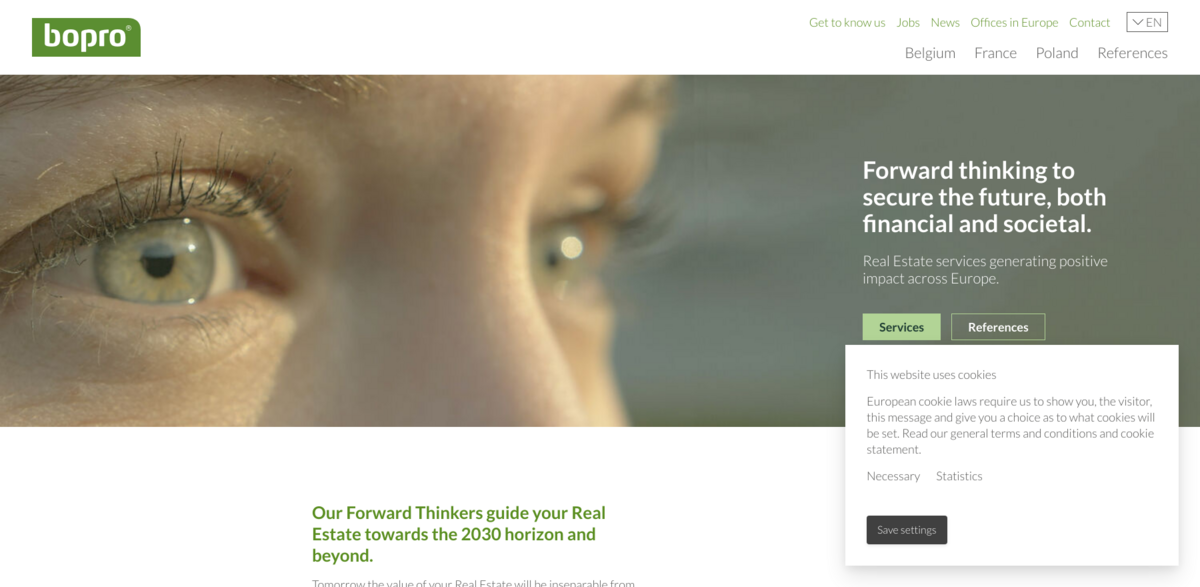This screenshot has width=1200, height=587.
Task: Click the hero eye video background
Action: pyautogui.click(x=400, y=250)
